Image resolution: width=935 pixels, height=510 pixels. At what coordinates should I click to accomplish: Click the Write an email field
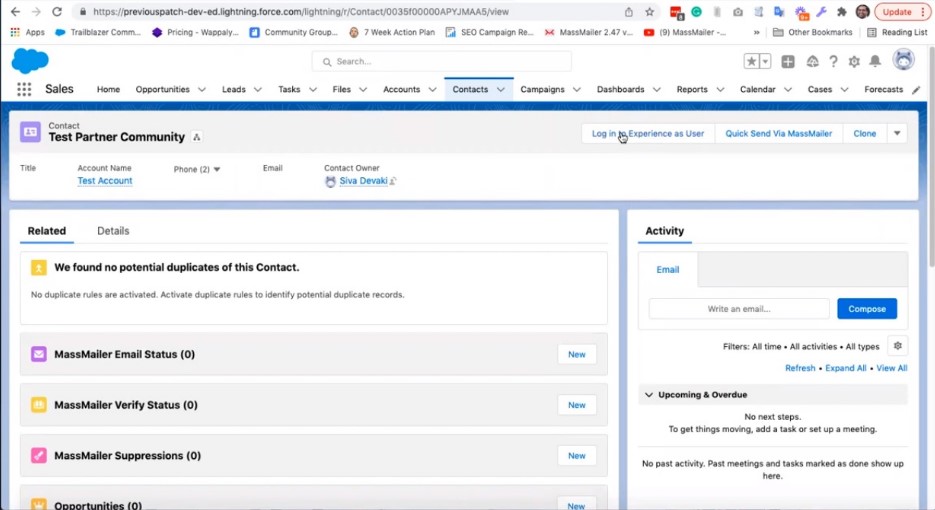(x=739, y=309)
